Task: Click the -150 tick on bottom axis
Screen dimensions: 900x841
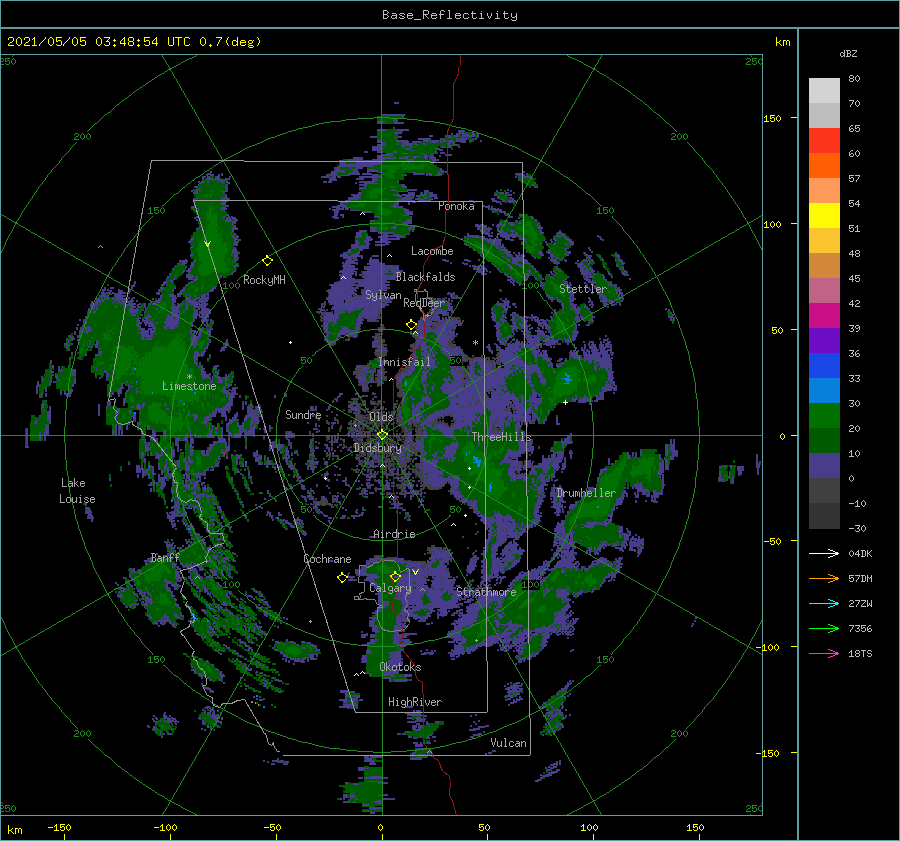Action: tap(59, 827)
